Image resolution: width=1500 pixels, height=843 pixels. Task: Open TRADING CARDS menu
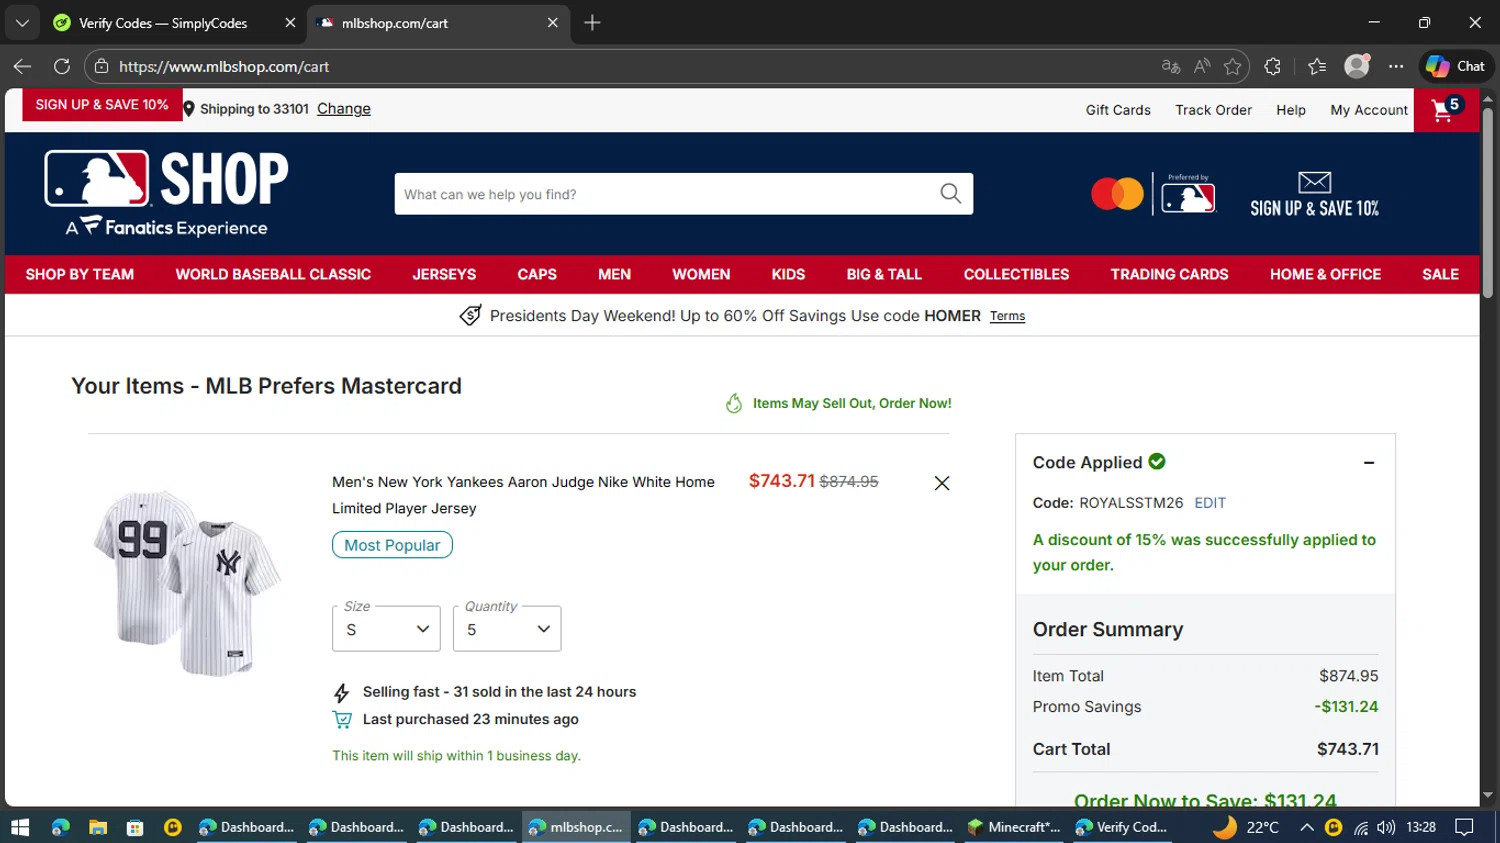1169,274
